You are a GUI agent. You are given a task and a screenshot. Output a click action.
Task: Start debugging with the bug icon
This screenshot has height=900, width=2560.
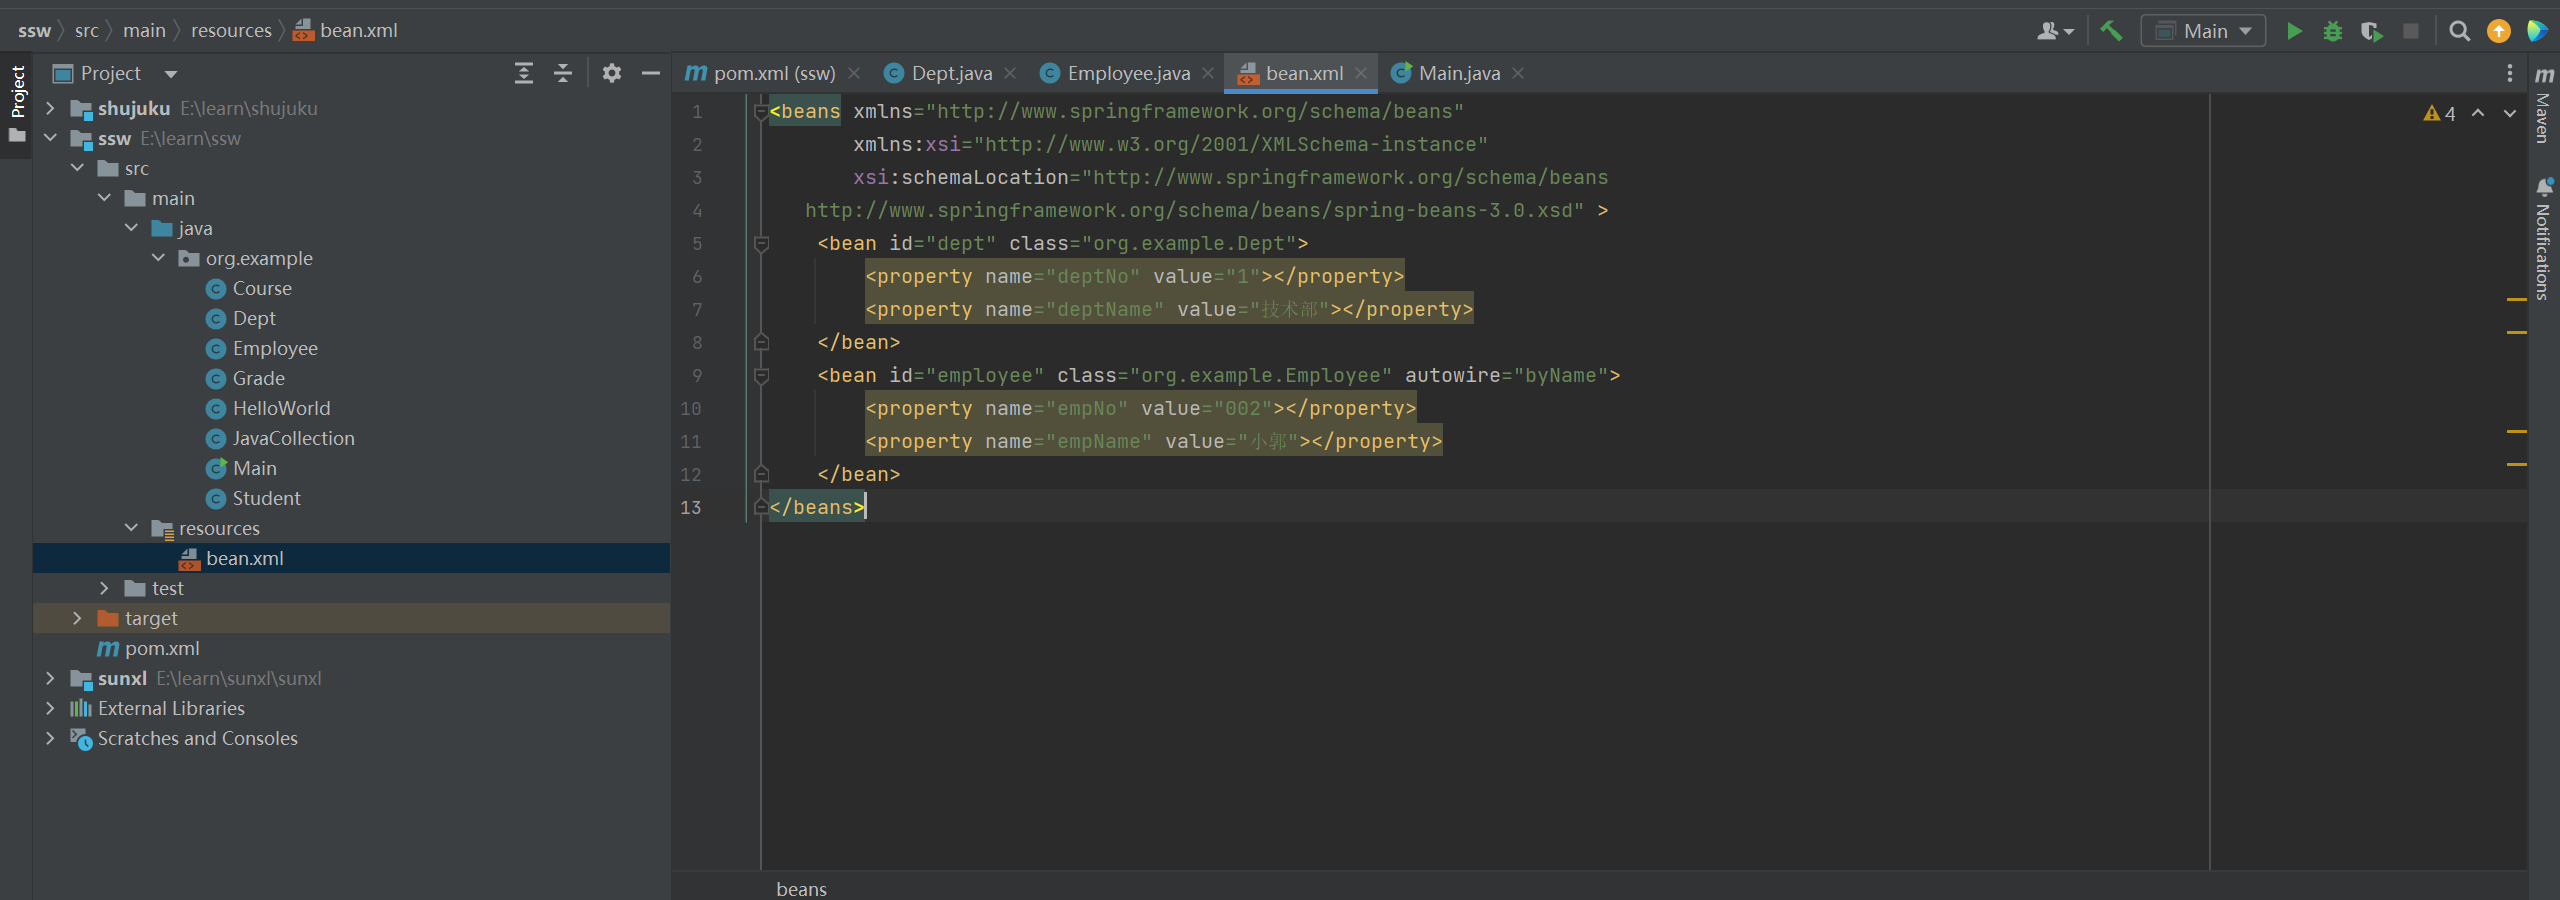(2333, 31)
